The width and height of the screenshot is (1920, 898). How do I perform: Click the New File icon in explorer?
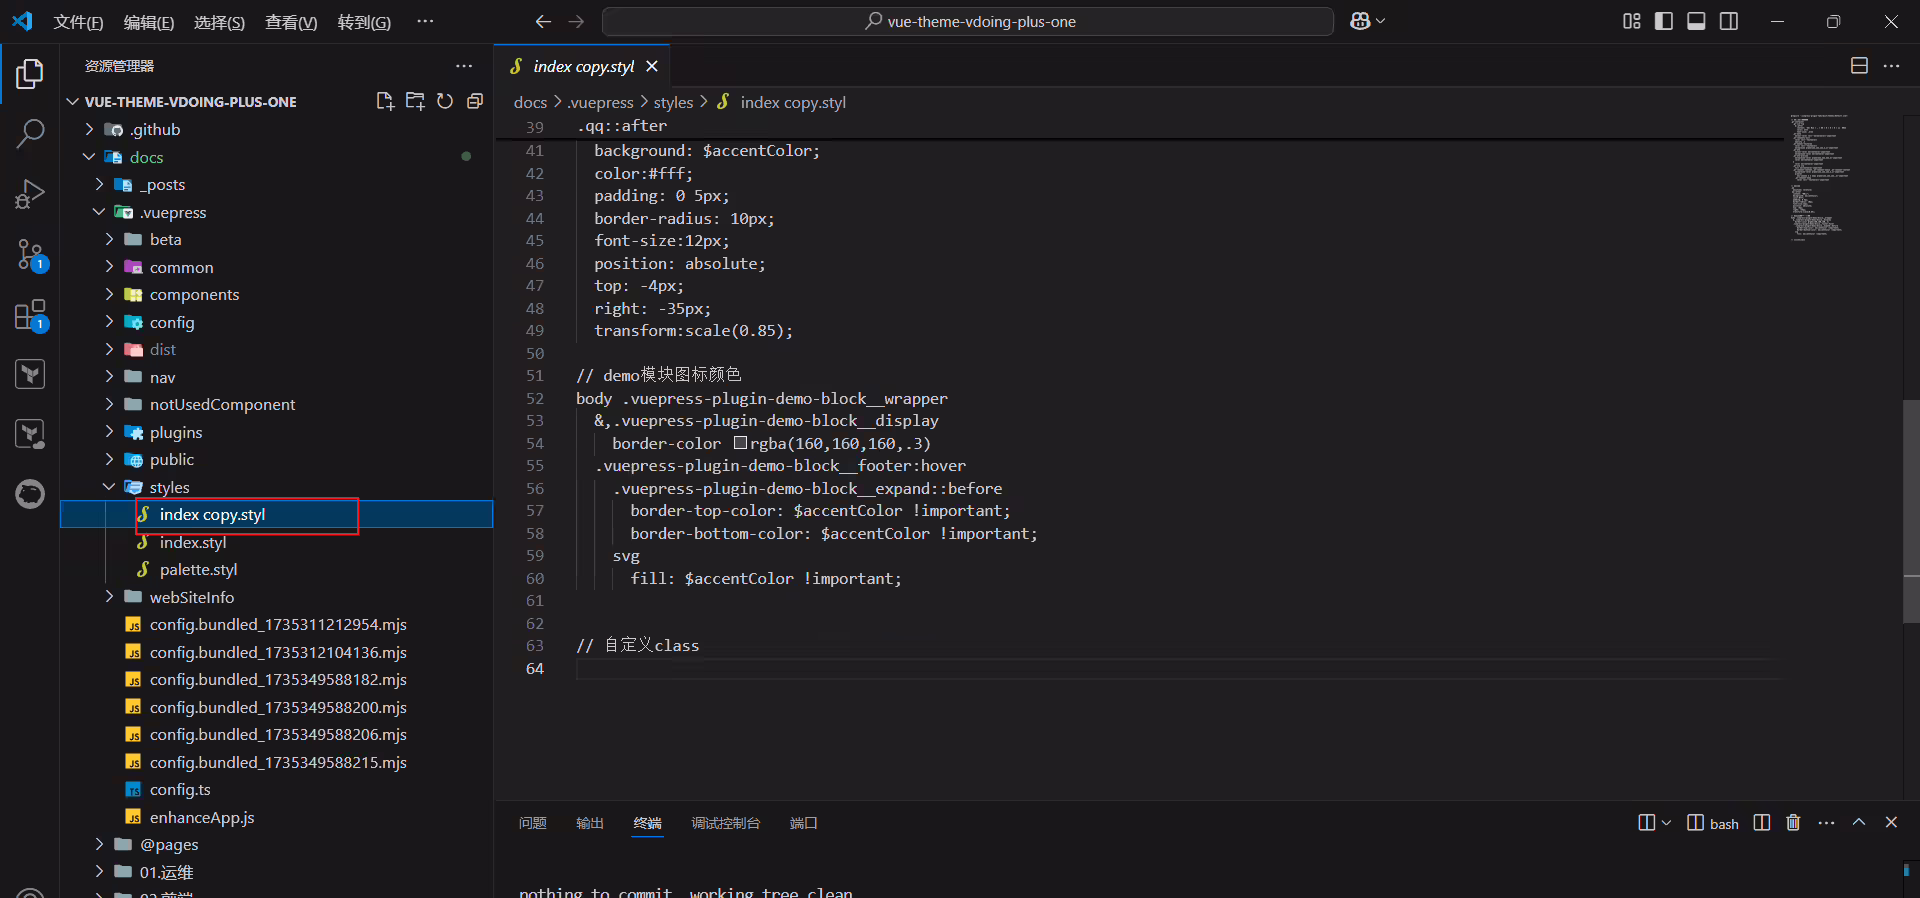point(385,101)
